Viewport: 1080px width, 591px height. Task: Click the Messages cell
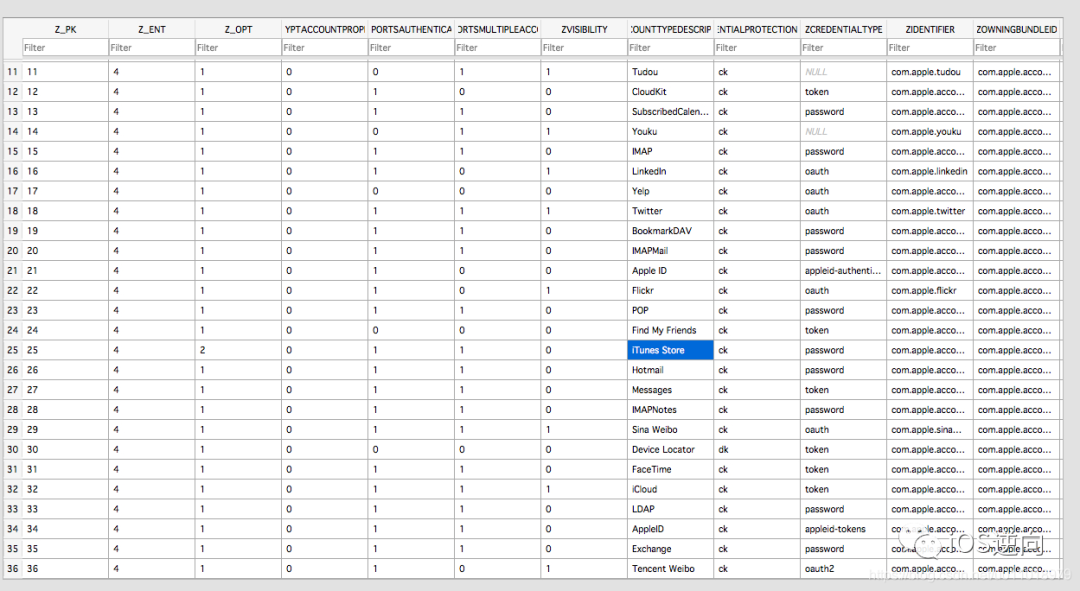pyautogui.click(x=670, y=390)
